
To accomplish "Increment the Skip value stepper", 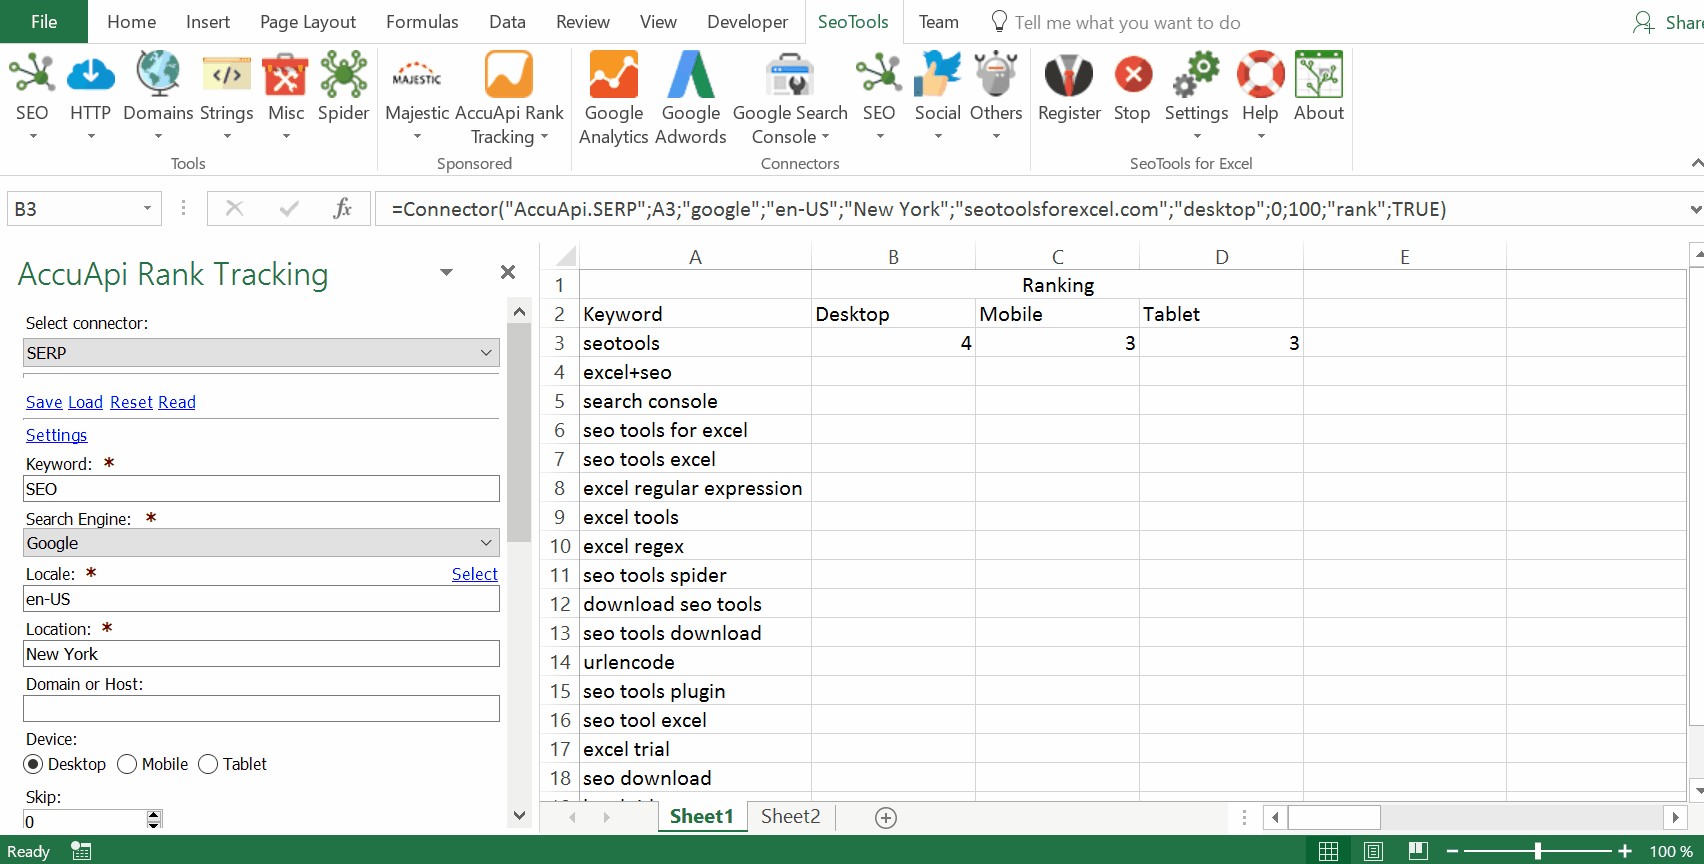I will click(154, 815).
